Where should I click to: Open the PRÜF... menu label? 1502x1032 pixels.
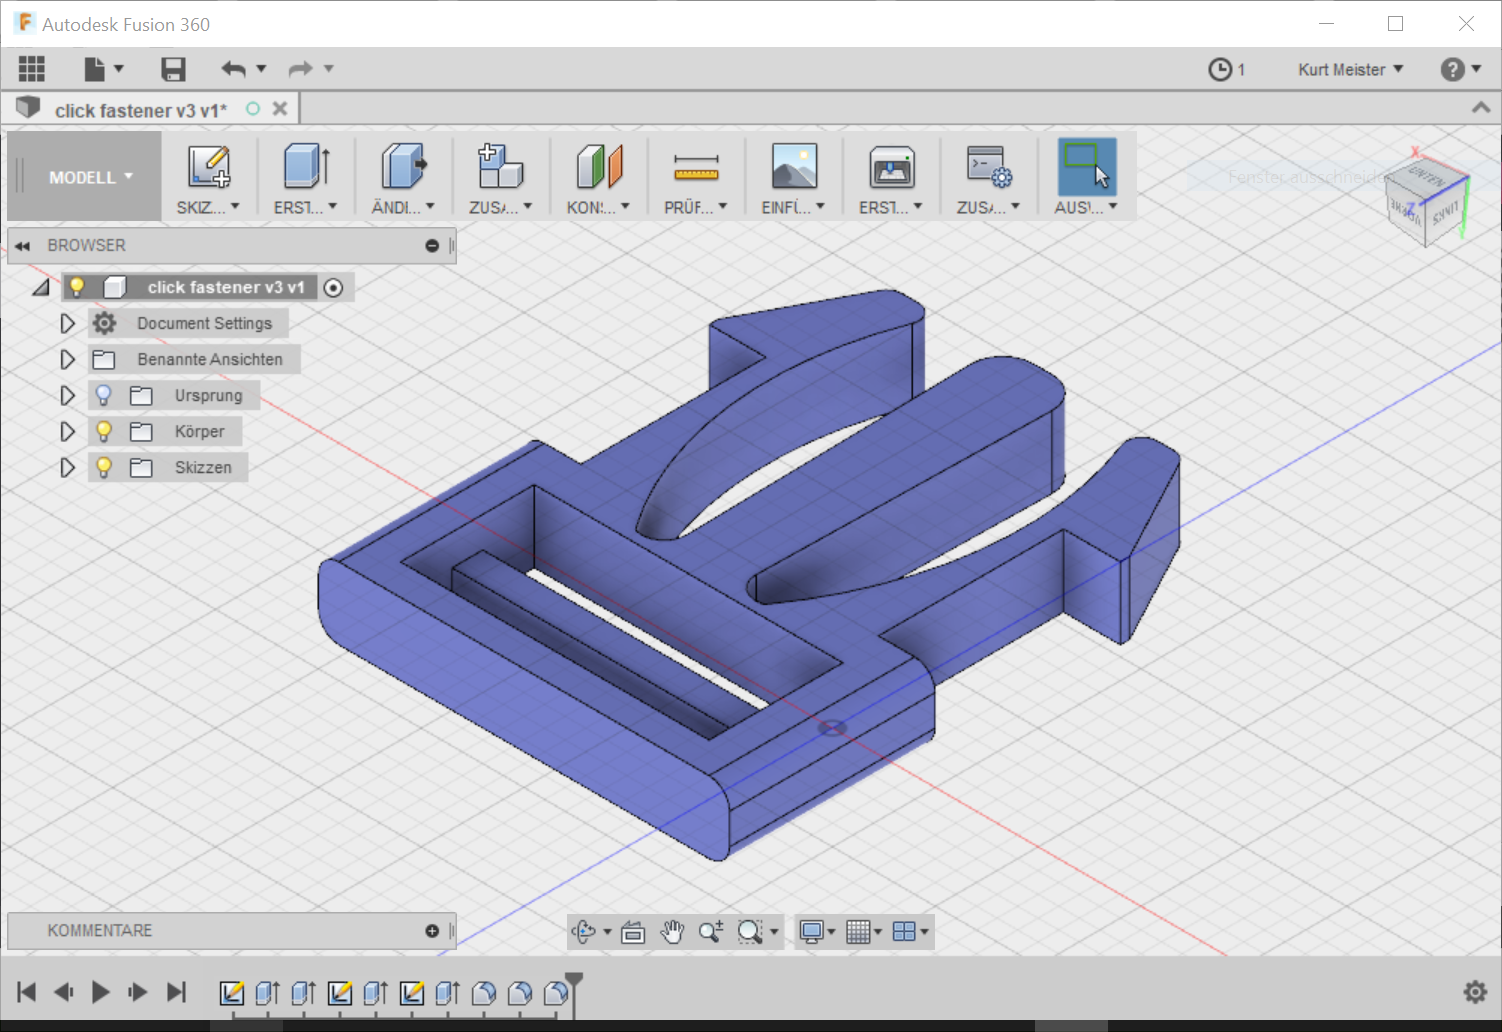click(696, 207)
